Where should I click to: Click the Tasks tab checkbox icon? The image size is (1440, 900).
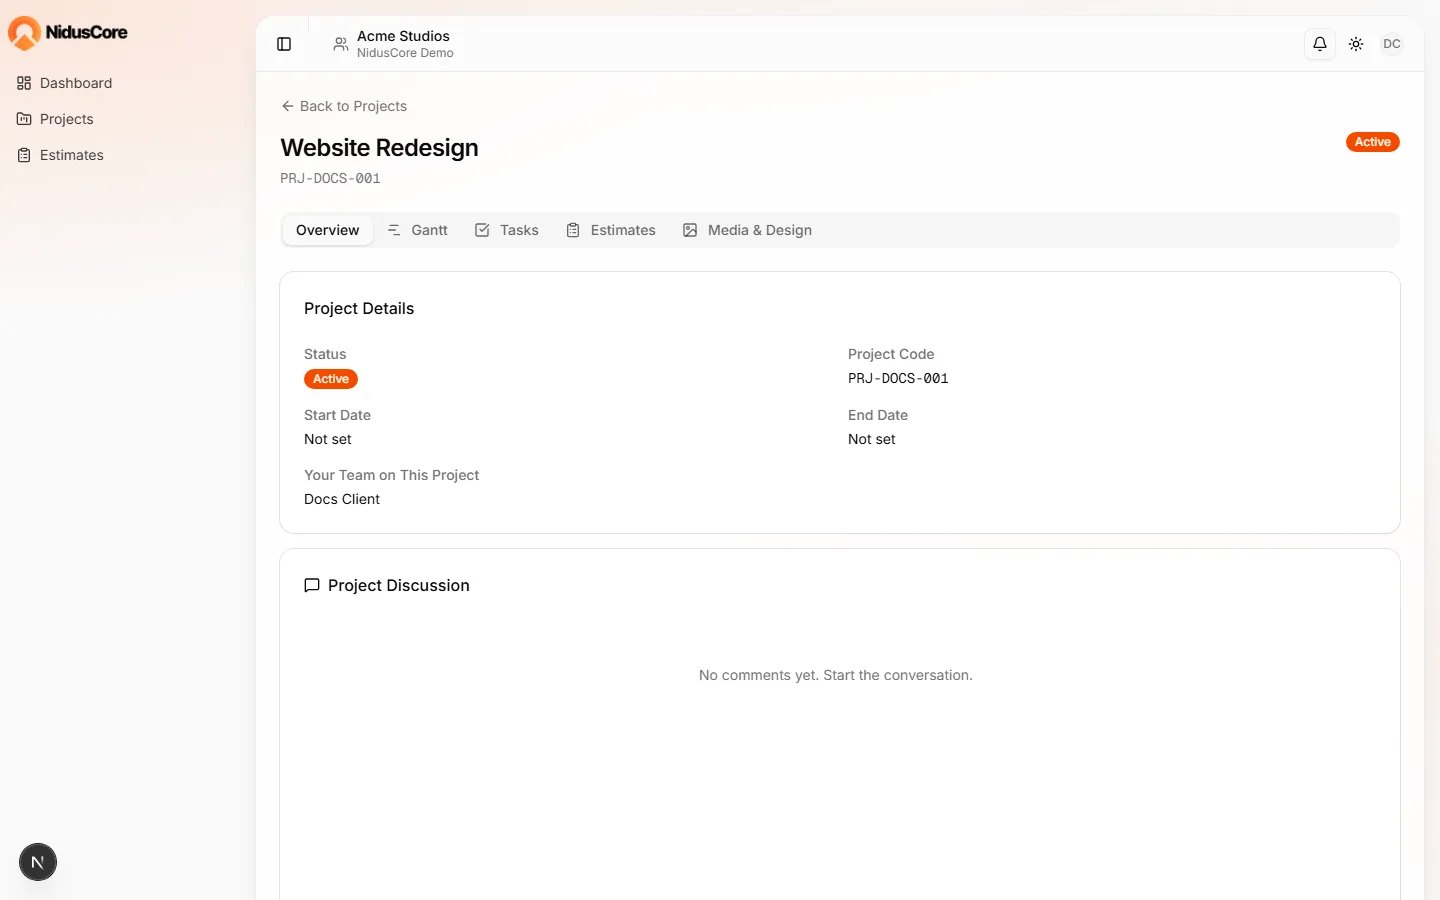pyautogui.click(x=482, y=230)
